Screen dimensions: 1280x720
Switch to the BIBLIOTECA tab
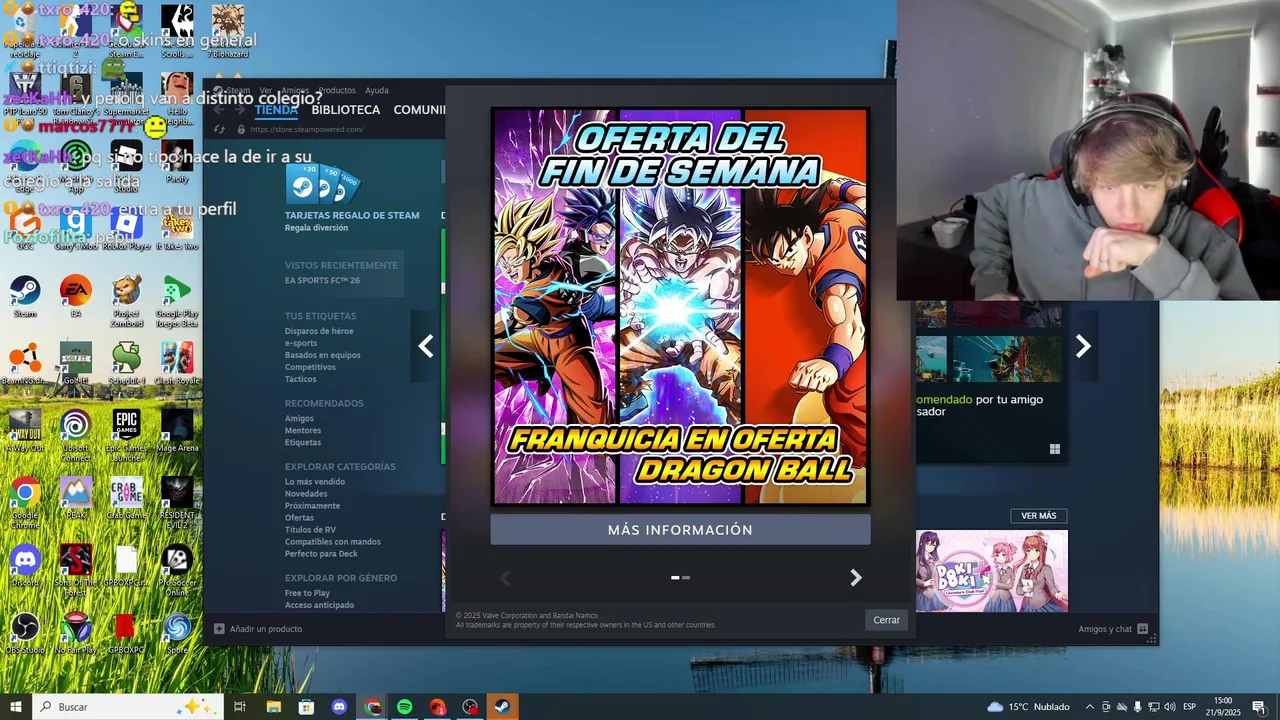pyautogui.click(x=346, y=110)
